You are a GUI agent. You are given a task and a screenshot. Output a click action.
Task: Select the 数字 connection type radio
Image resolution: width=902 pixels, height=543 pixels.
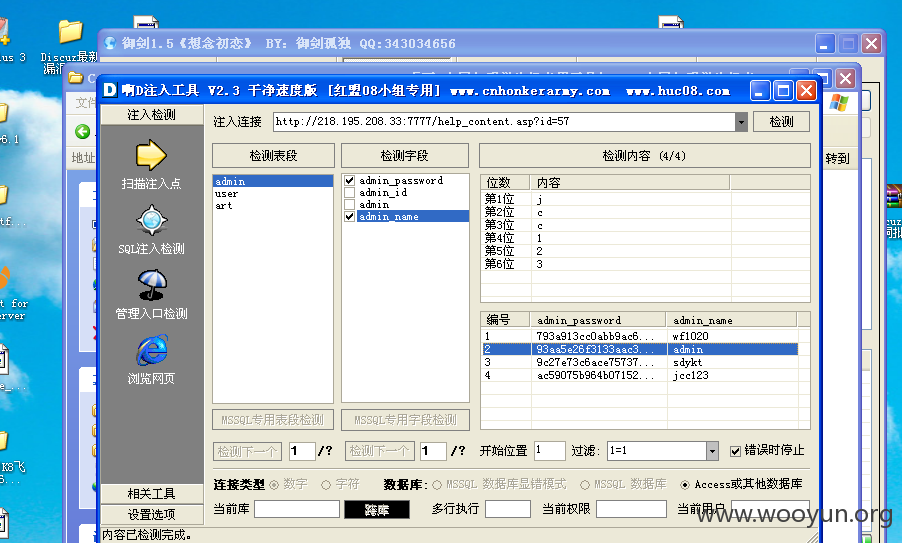pos(274,485)
